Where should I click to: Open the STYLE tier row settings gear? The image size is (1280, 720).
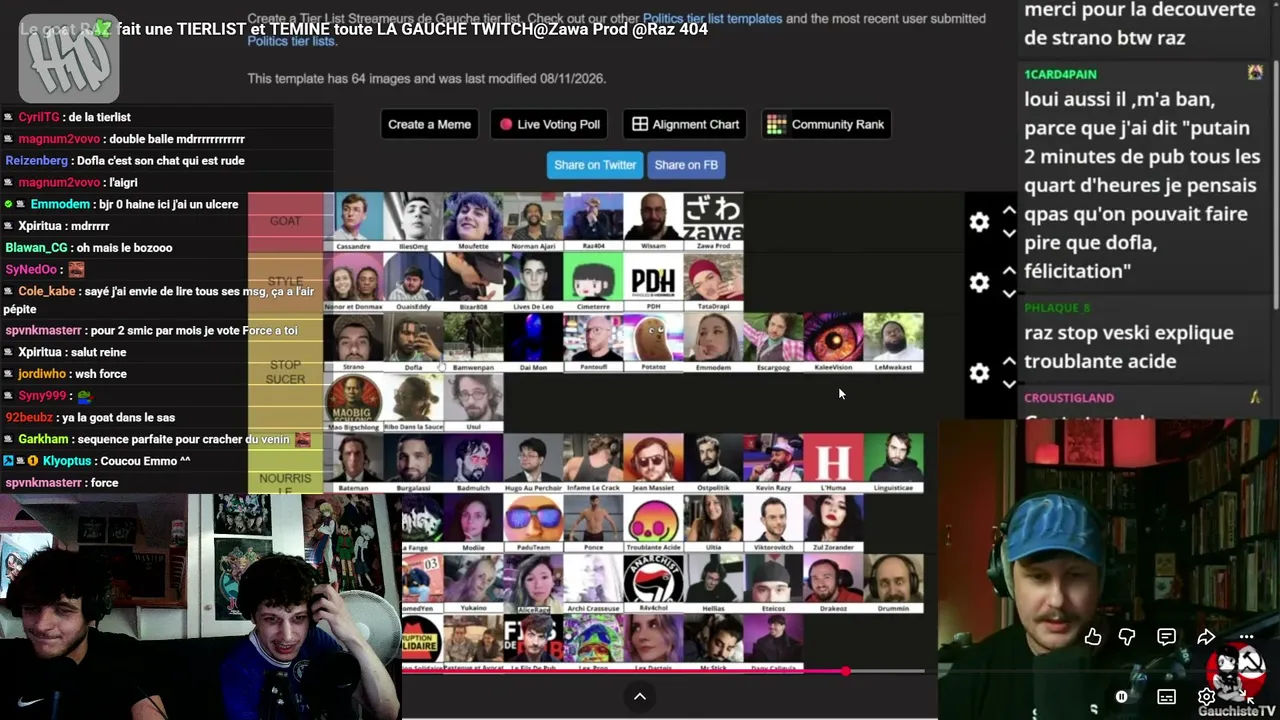(980, 282)
